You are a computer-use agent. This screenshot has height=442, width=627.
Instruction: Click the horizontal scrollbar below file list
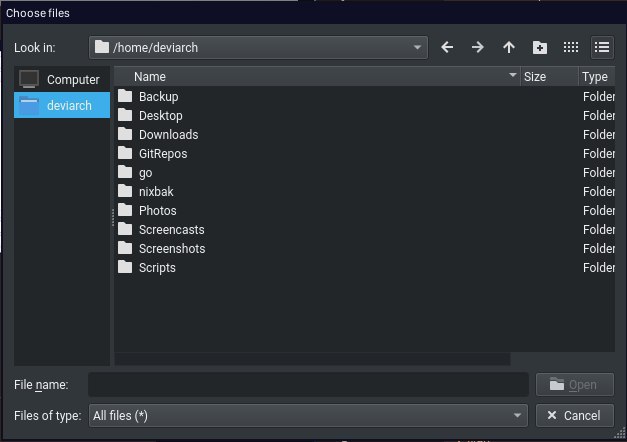tap(312, 359)
